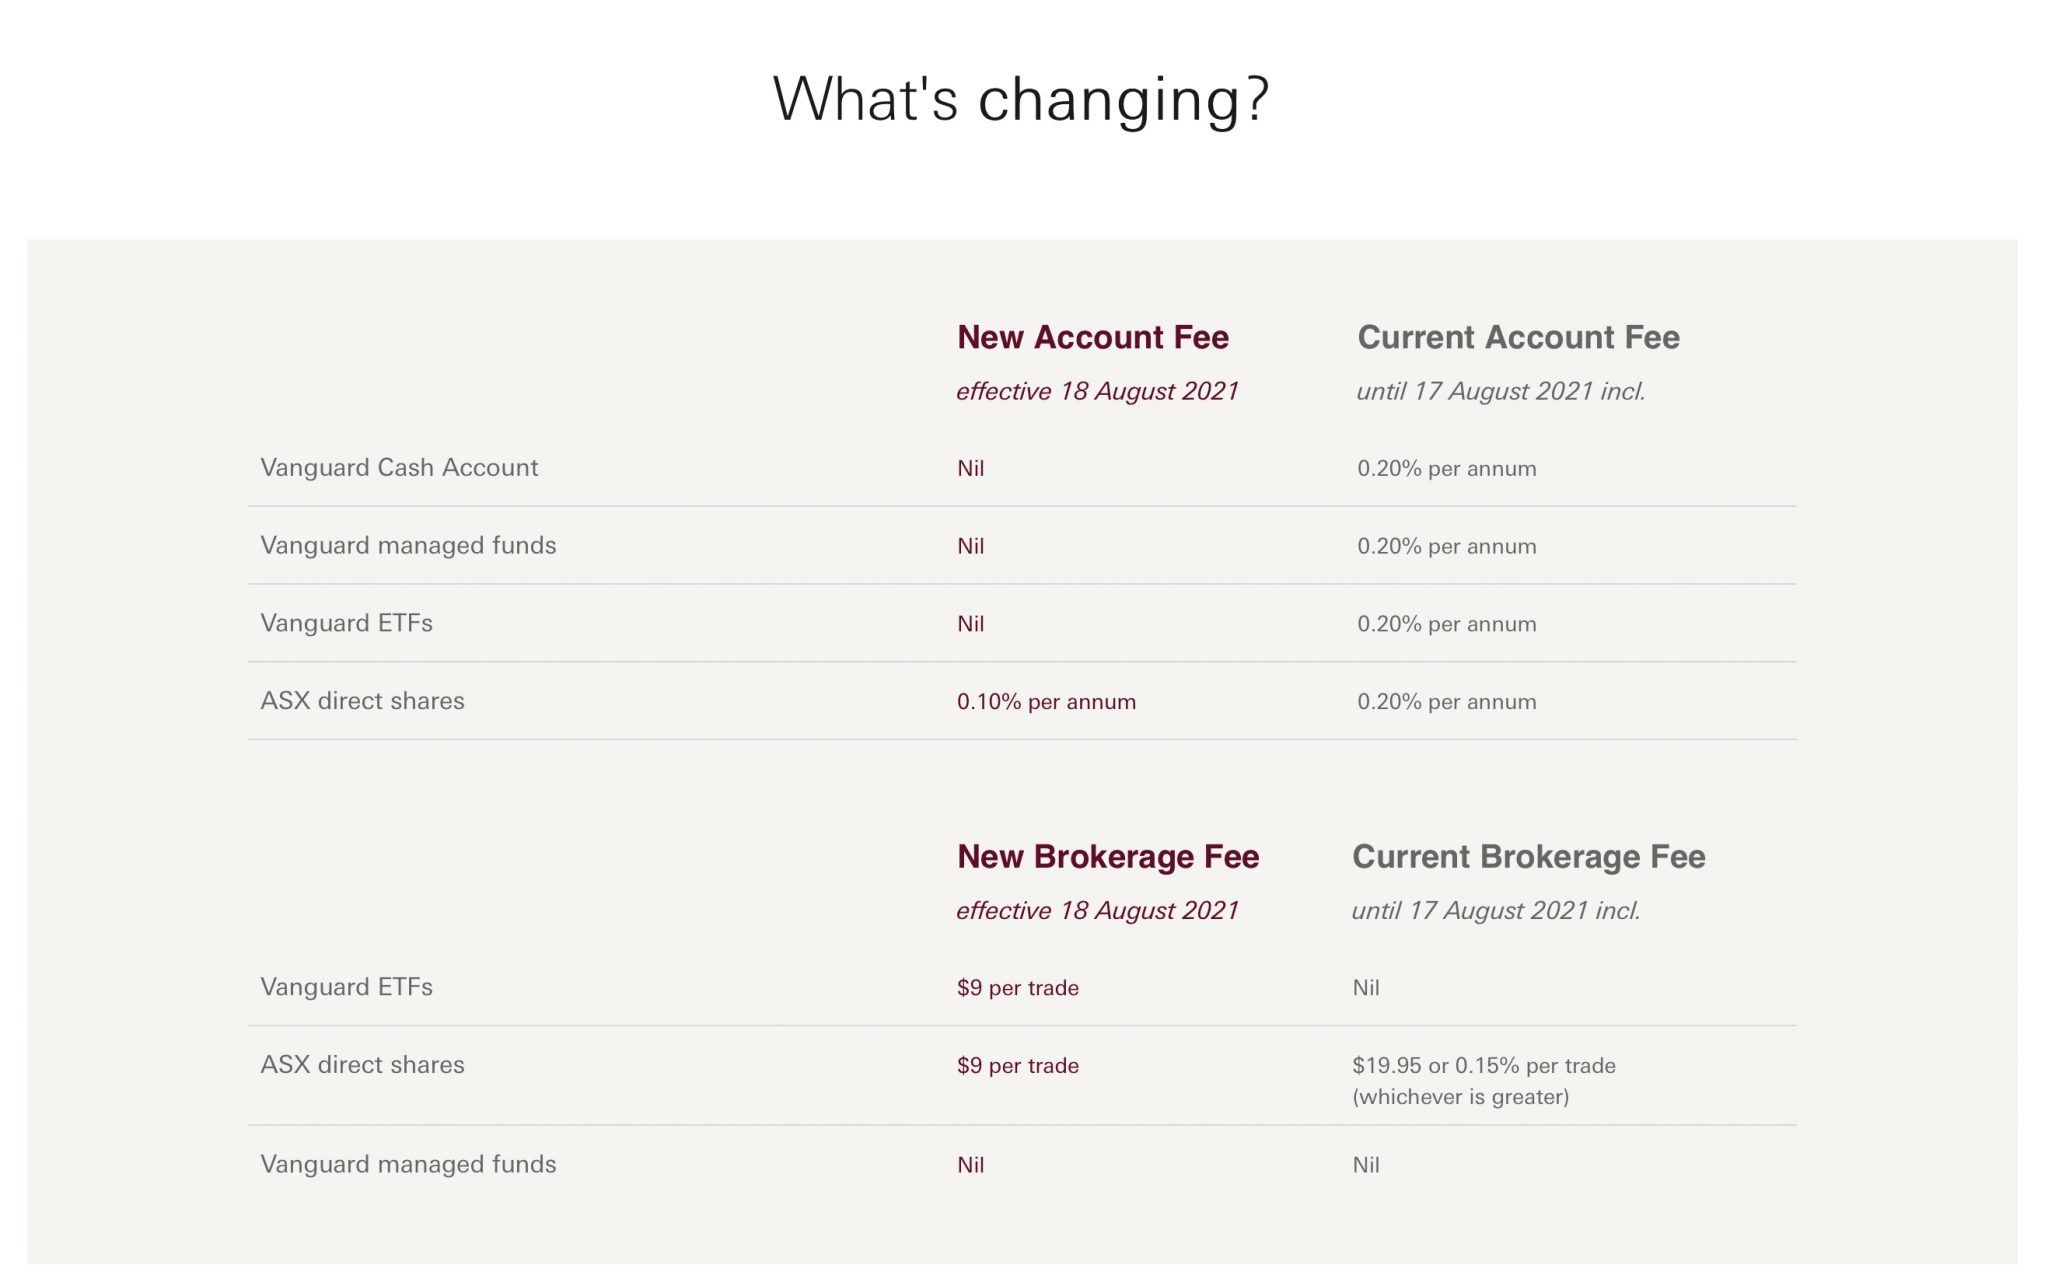The width and height of the screenshot is (2048, 1286).
Task: Click the "What's changing?" page heading
Action: point(1021,99)
